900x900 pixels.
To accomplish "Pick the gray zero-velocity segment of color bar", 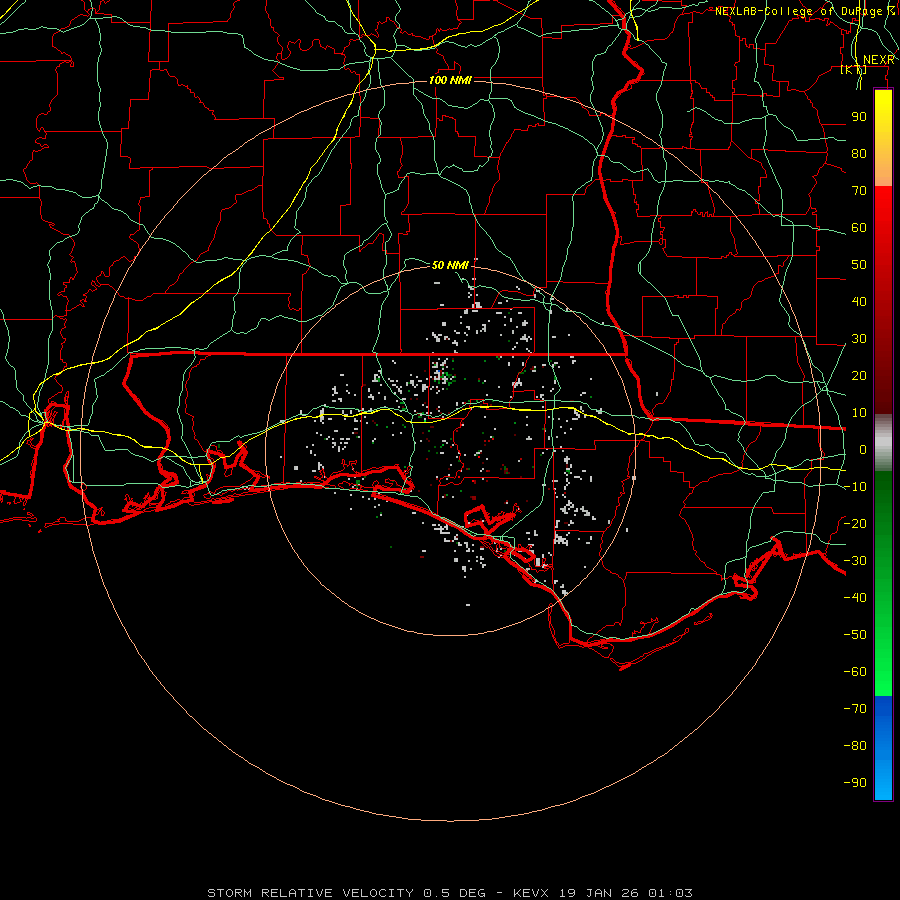I will [883, 443].
